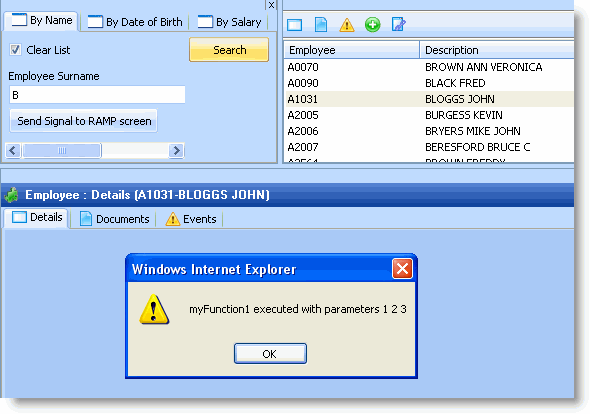Click BRYERS MIKE JOHN description cell
The image size is (590, 414).
pos(473,131)
